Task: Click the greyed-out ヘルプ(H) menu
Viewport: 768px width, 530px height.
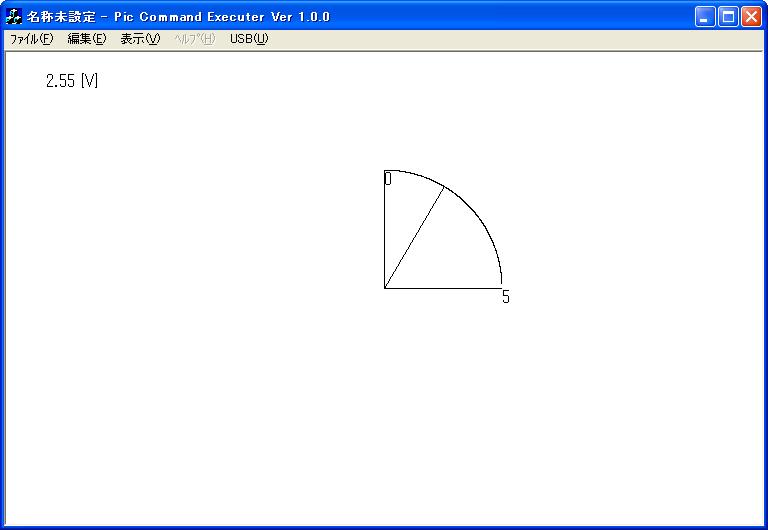Action: click(x=194, y=39)
